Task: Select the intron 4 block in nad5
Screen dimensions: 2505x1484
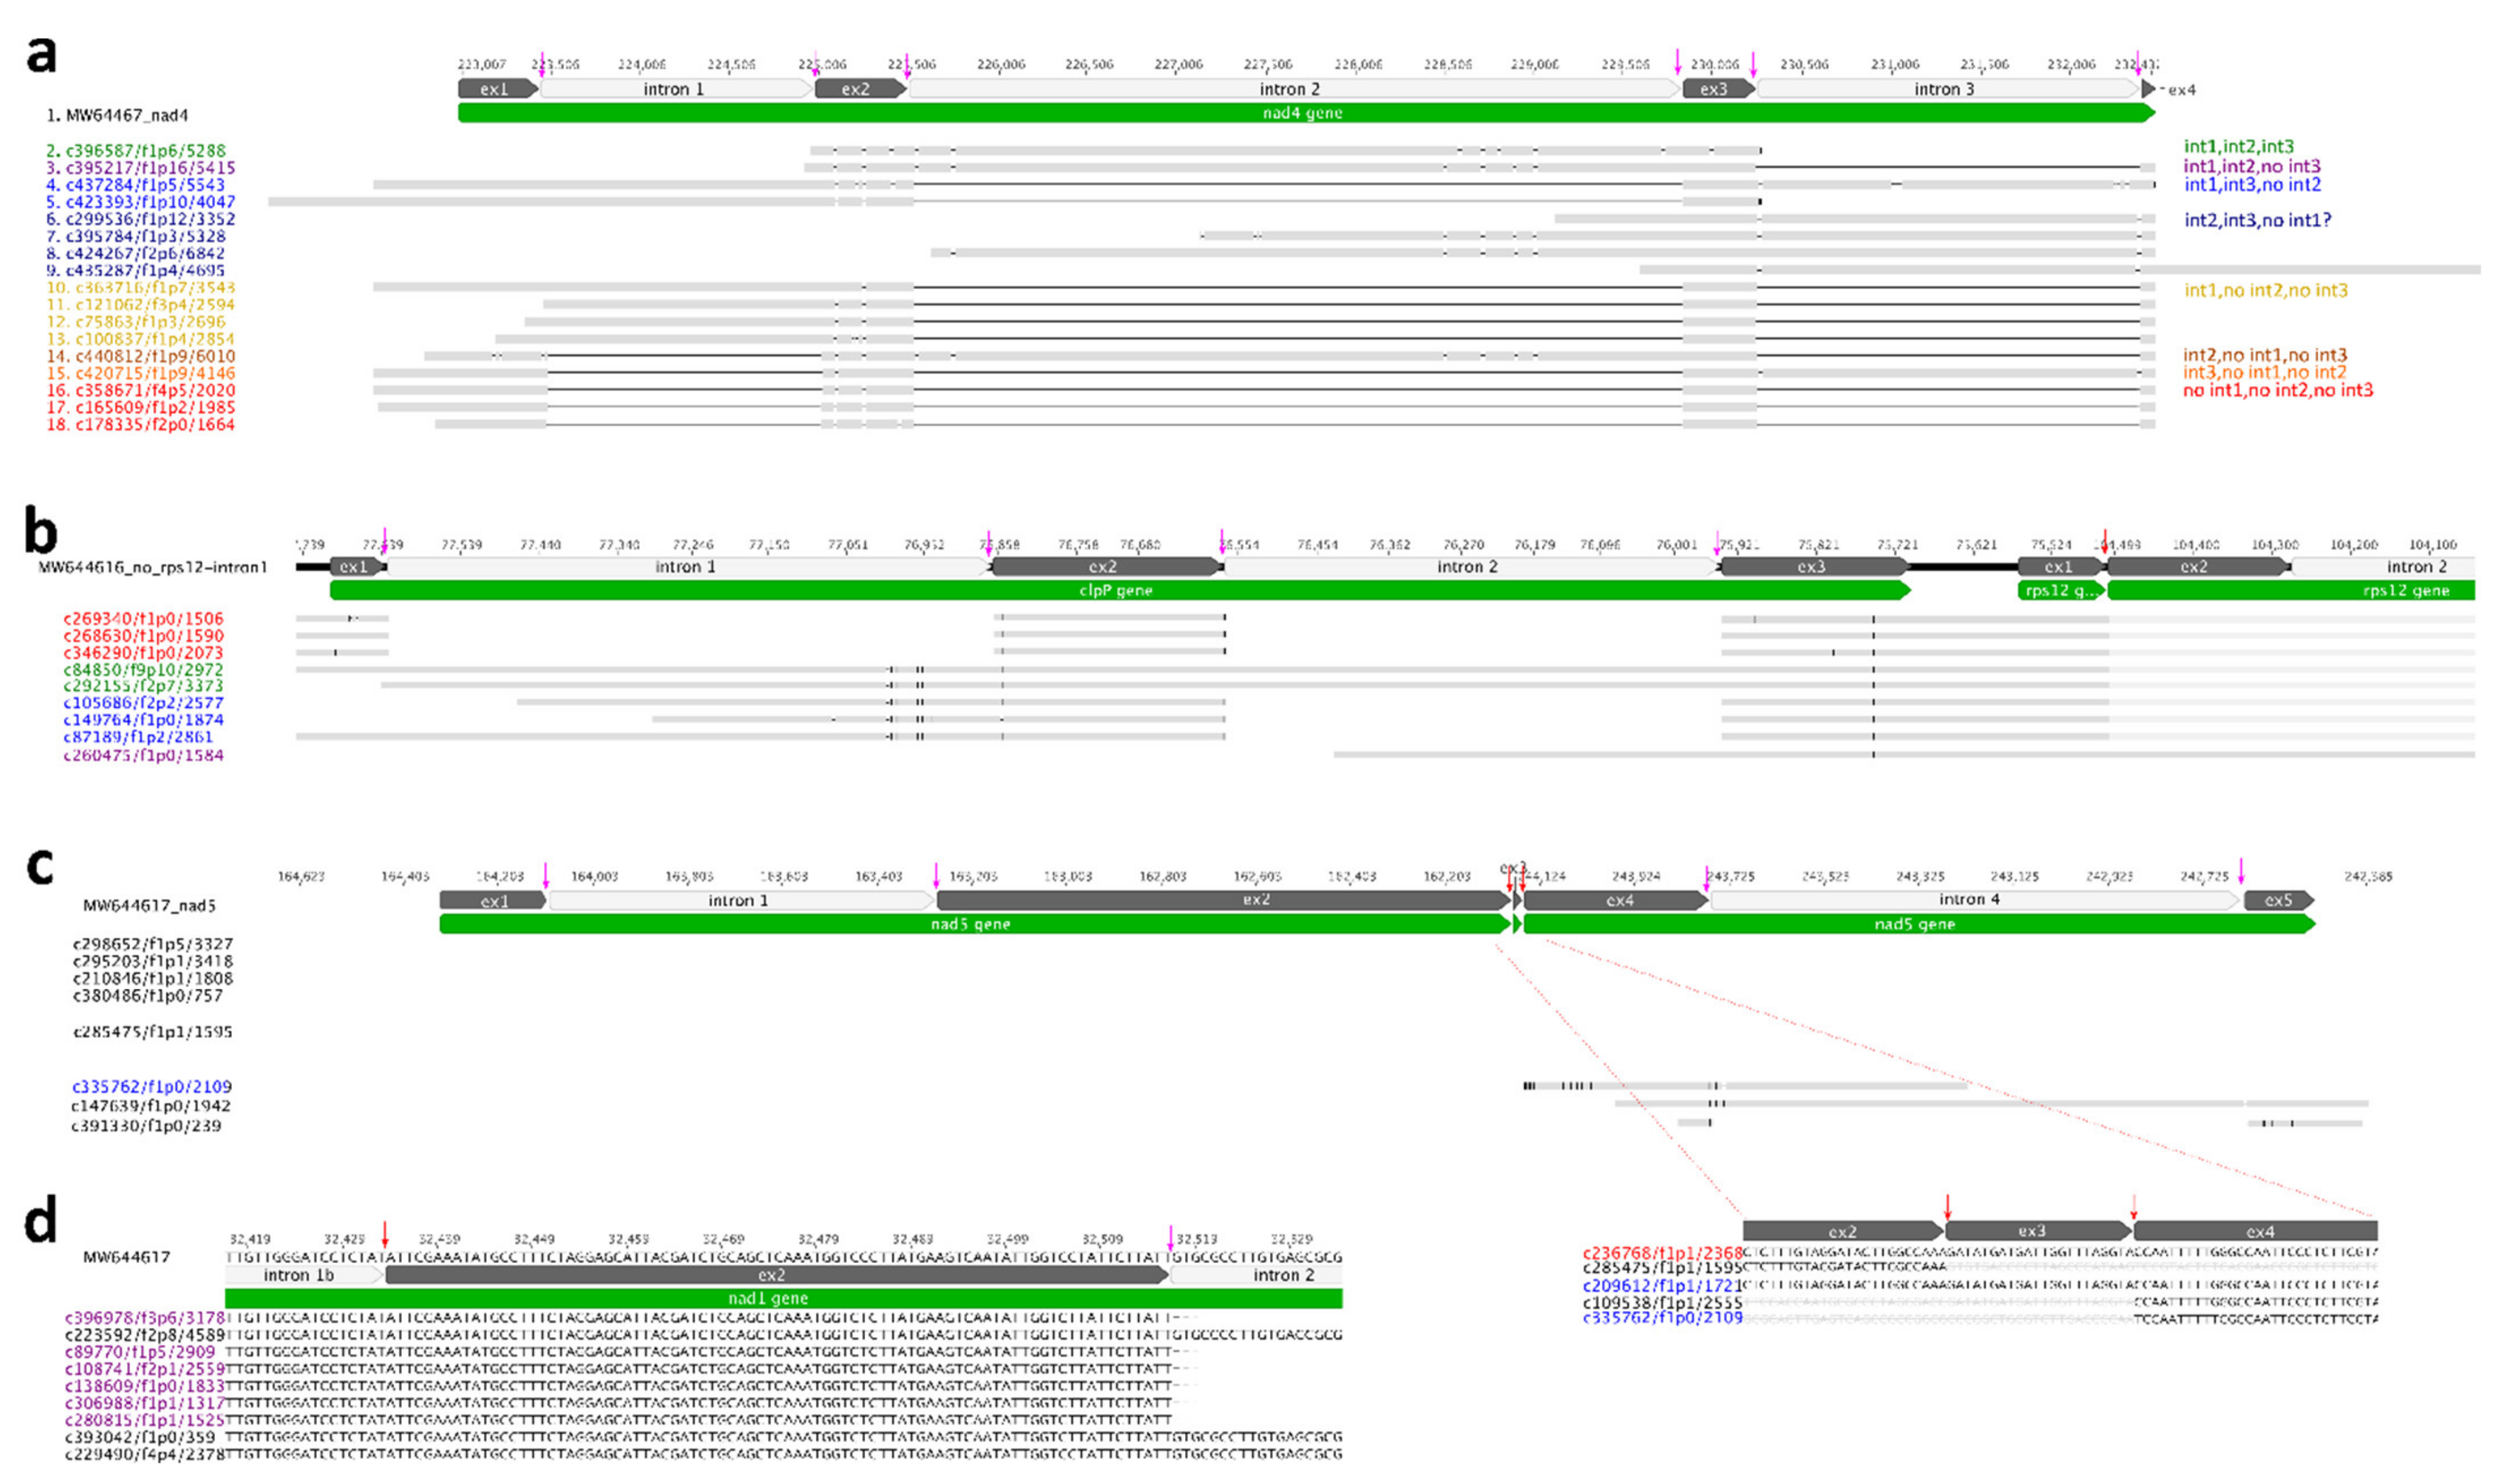Action: [1969, 900]
